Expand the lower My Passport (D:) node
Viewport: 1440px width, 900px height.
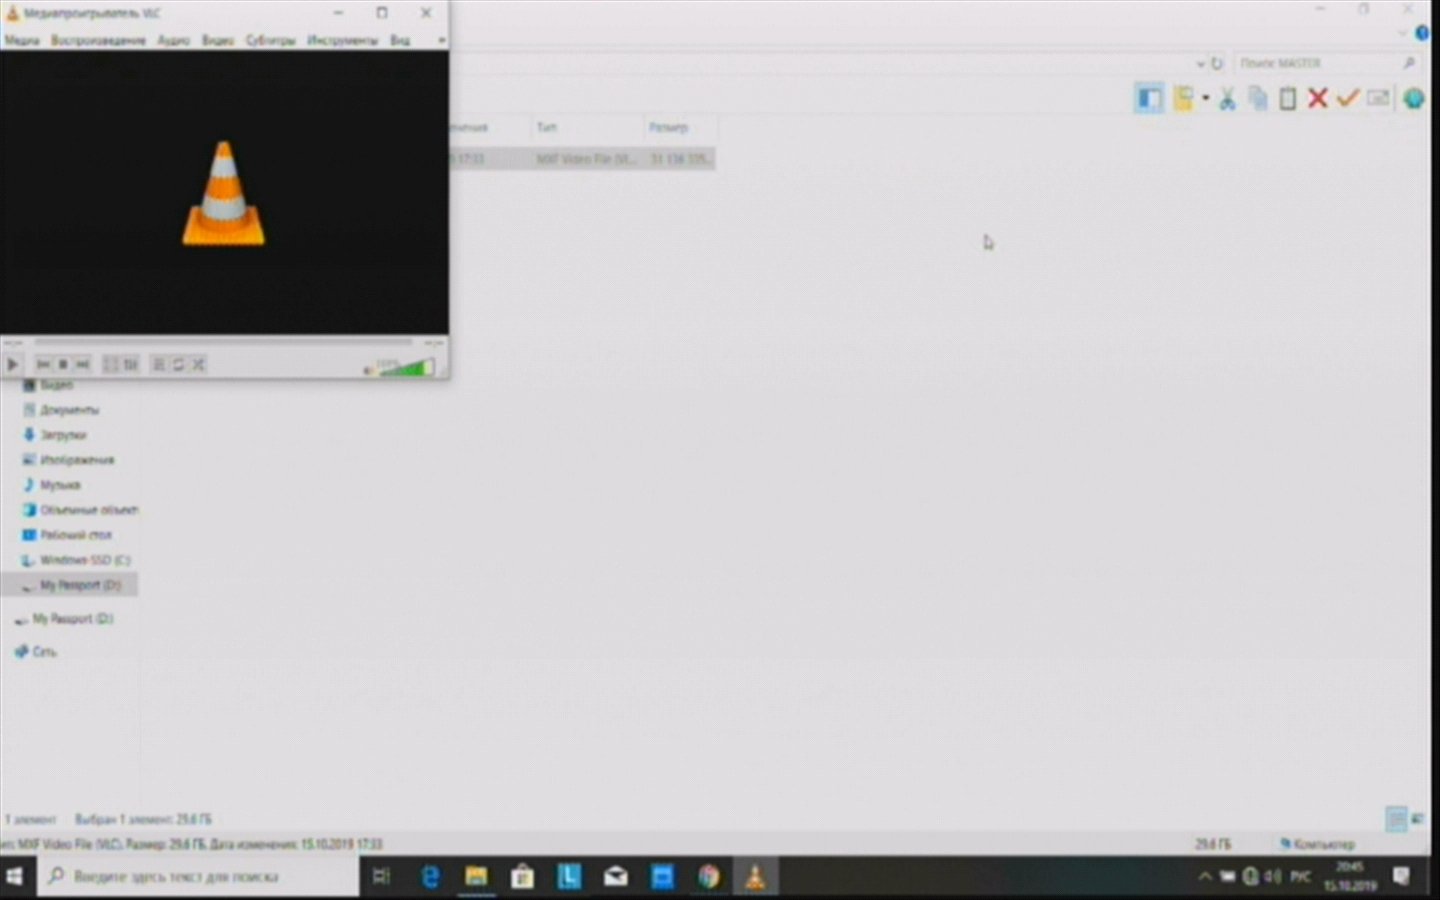point(72,619)
